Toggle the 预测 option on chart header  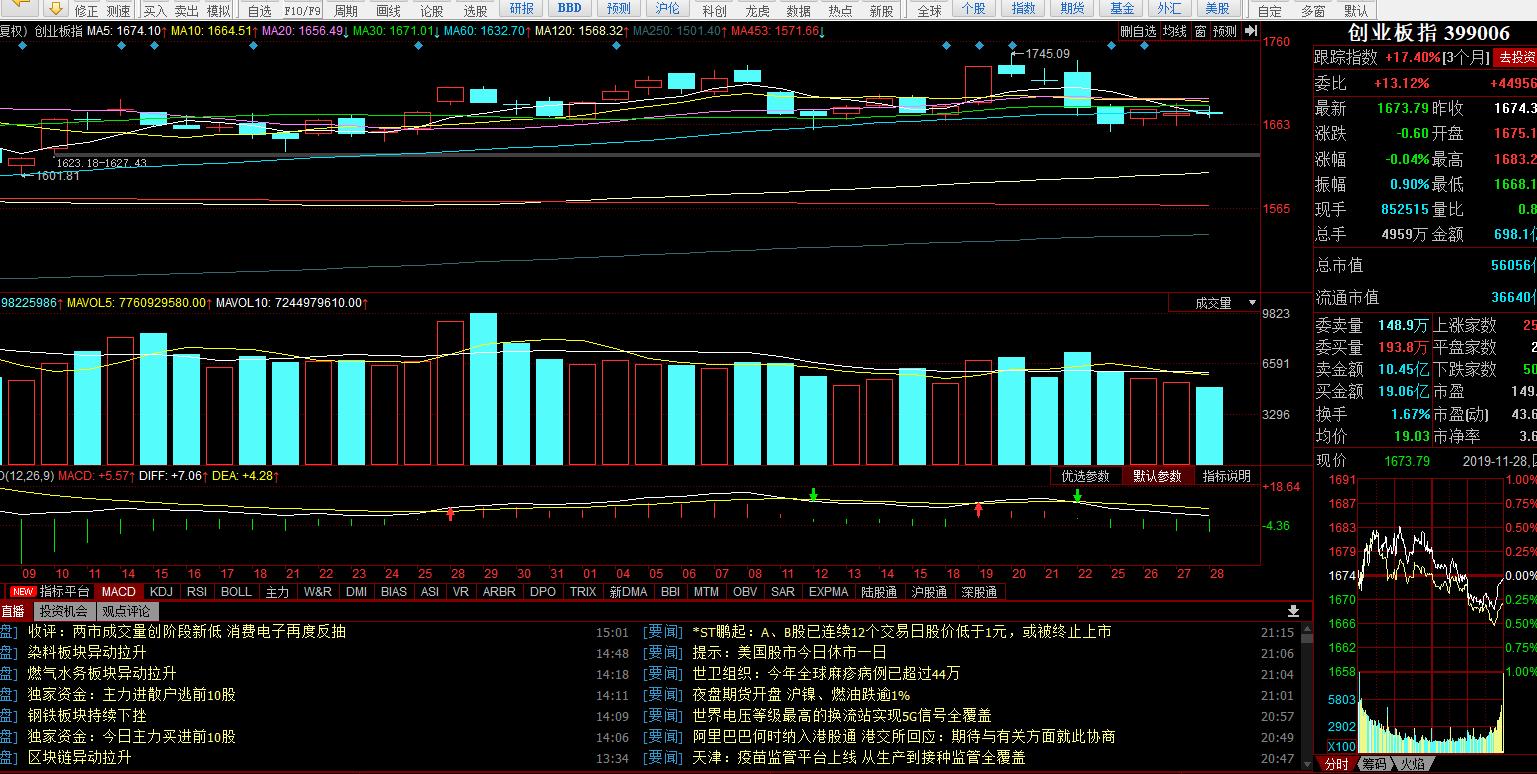click(x=1224, y=31)
